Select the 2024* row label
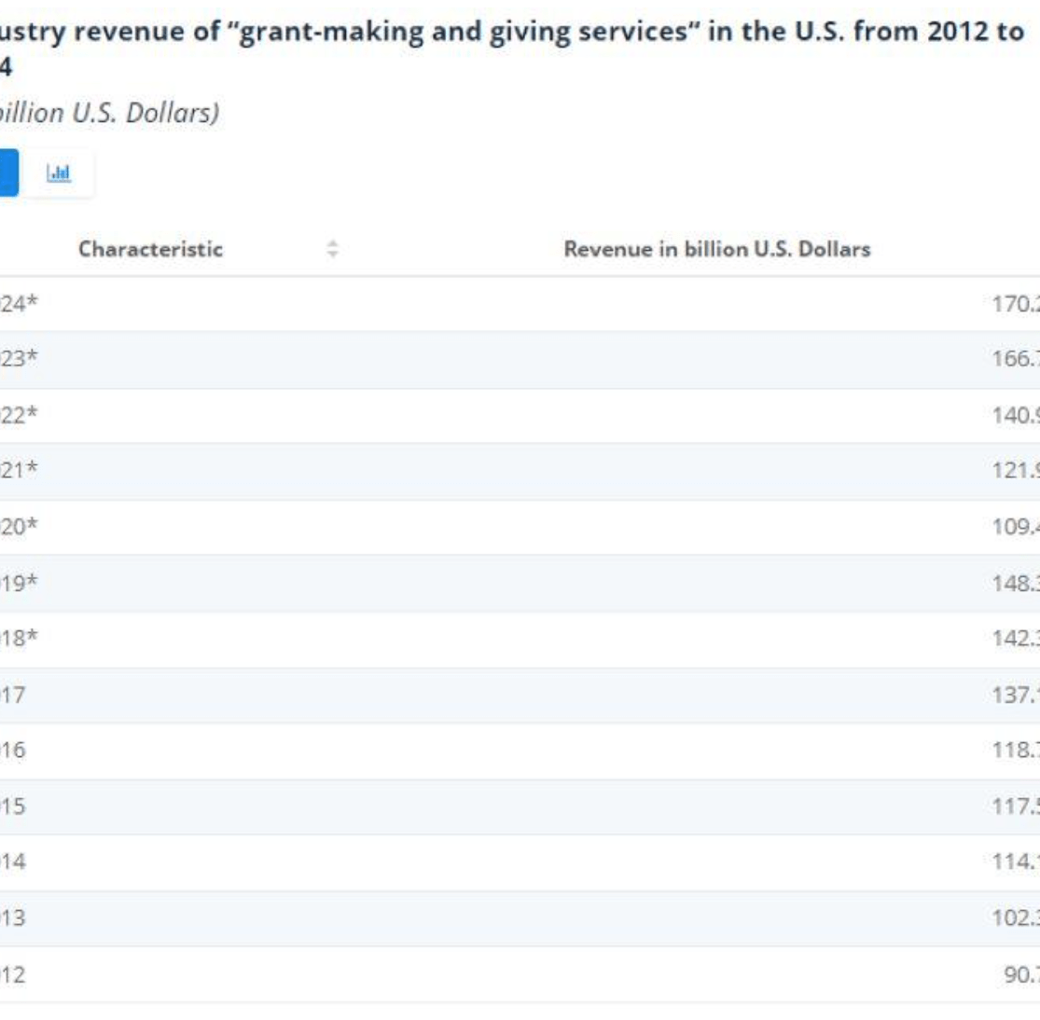The image size is (1040, 1020). pos(18,304)
